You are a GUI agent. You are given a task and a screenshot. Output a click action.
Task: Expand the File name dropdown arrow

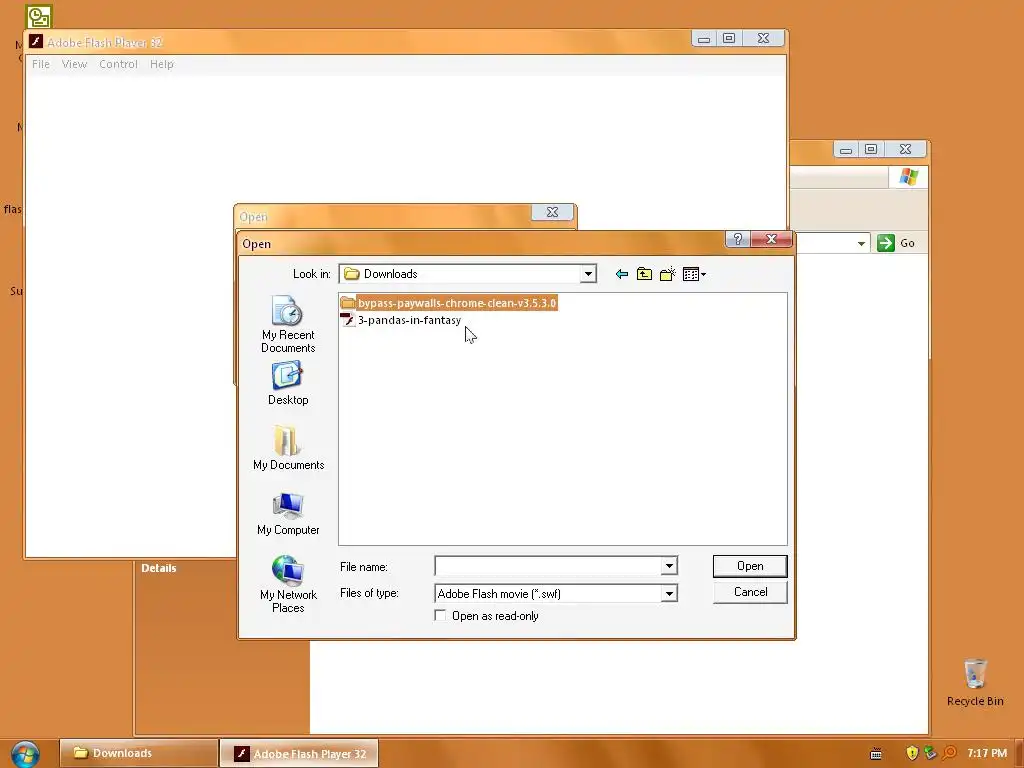[x=669, y=566]
